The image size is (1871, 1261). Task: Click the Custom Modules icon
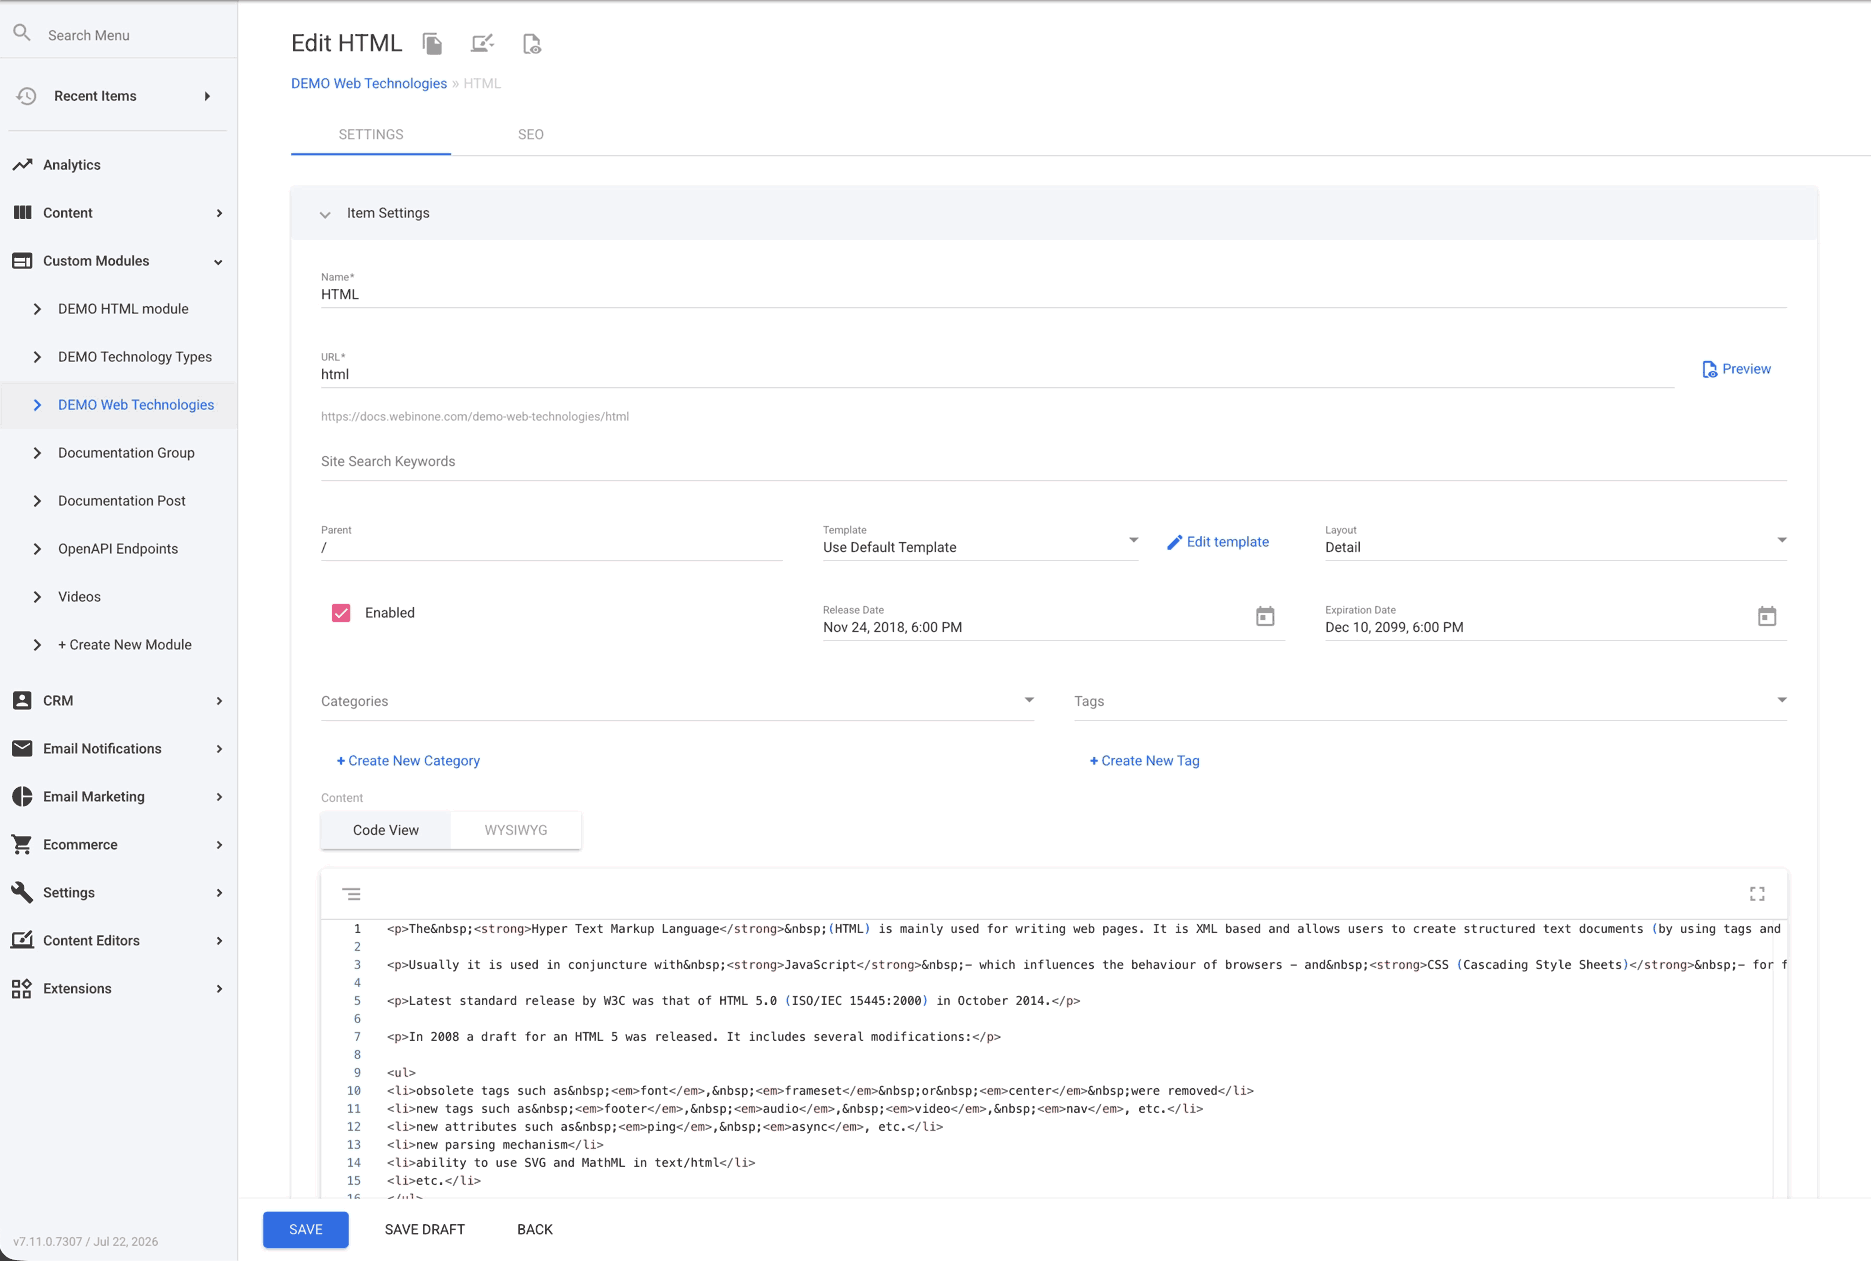coord(22,261)
